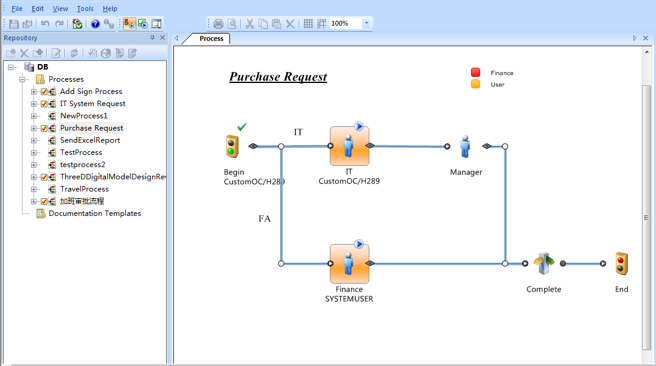Toggle checkbox for the Chinese-named process
The height and width of the screenshot is (366, 656).
coord(44,201)
